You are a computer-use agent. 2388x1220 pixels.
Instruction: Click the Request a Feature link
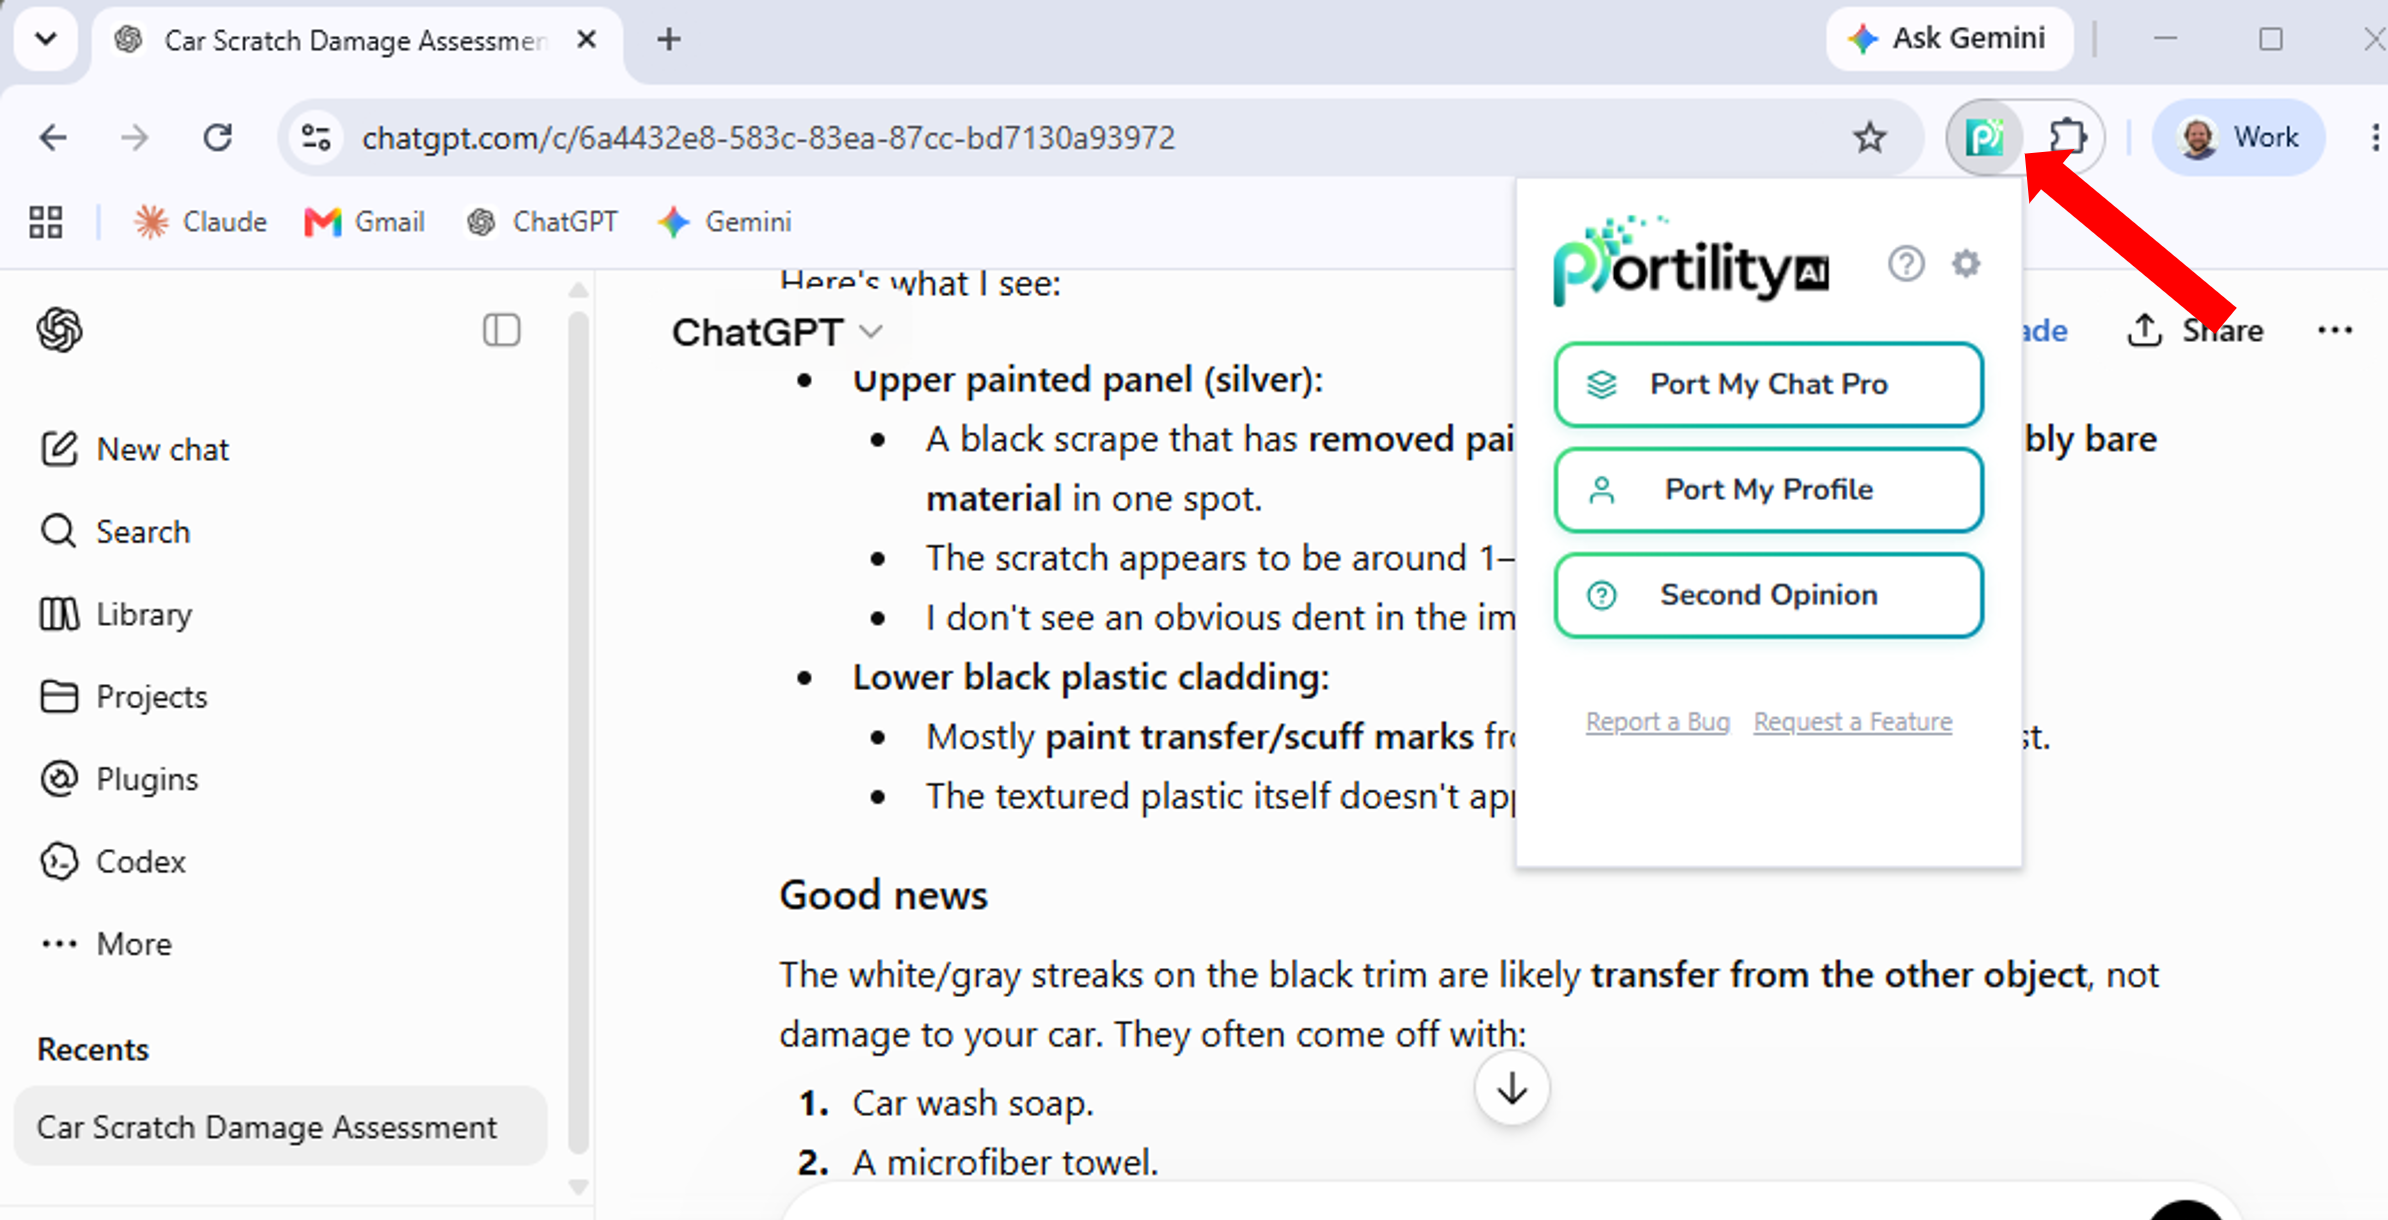tap(1852, 721)
